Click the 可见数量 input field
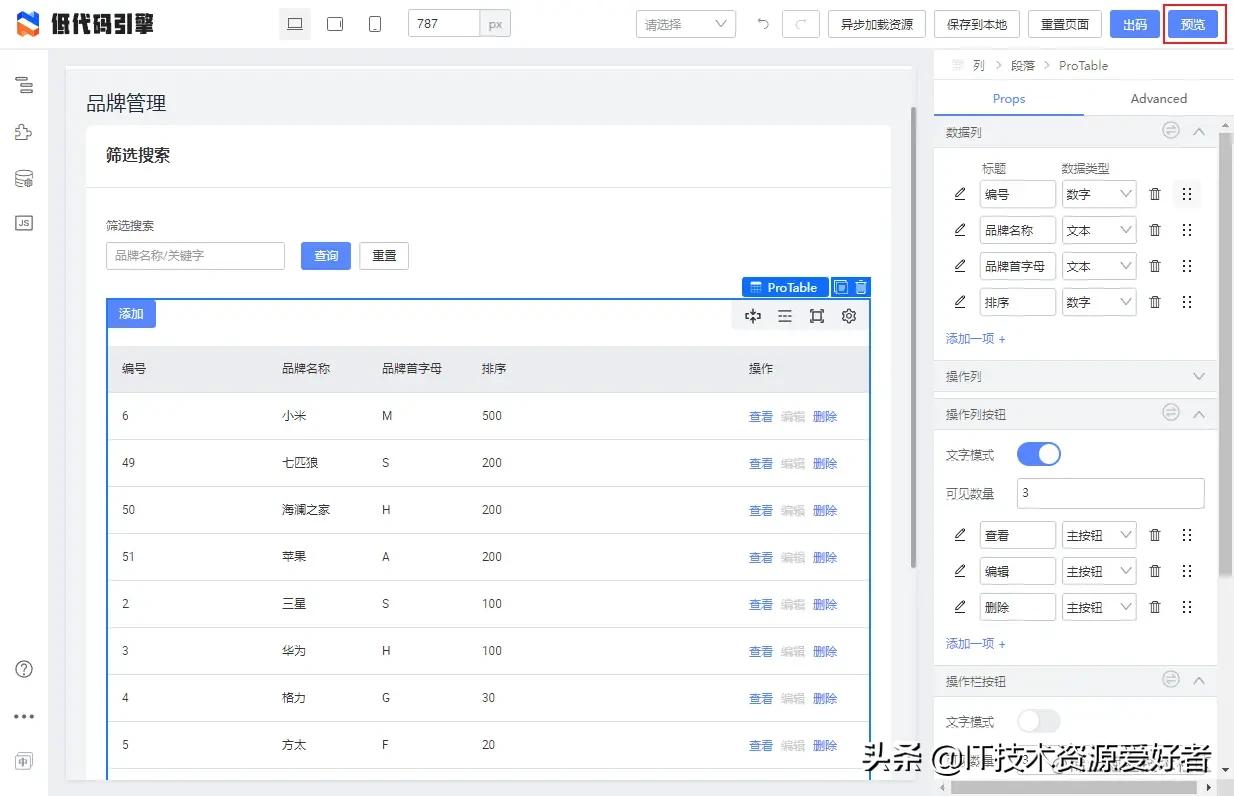This screenshot has width=1234, height=796. [x=1110, y=493]
